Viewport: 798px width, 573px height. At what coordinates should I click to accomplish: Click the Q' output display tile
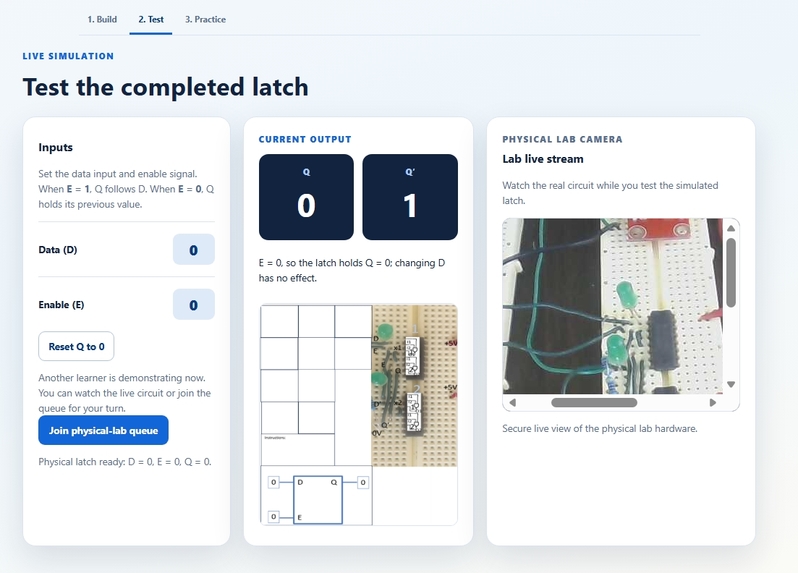click(410, 197)
